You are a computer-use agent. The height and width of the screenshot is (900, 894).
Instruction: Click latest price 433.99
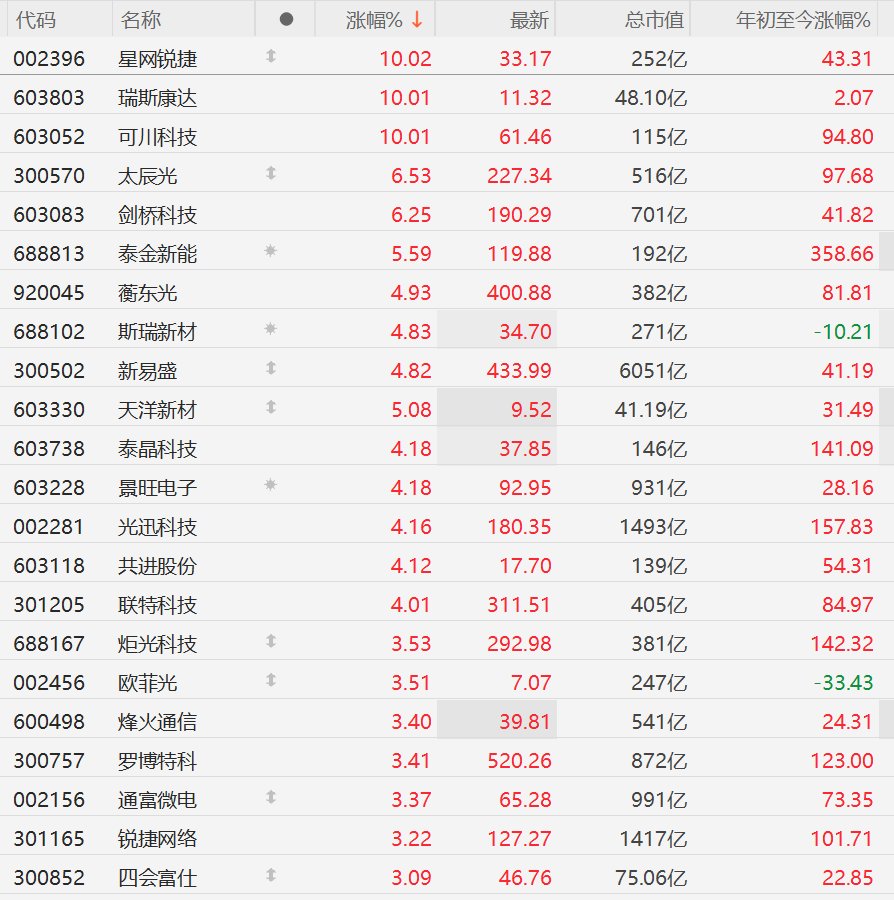pos(519,371)
